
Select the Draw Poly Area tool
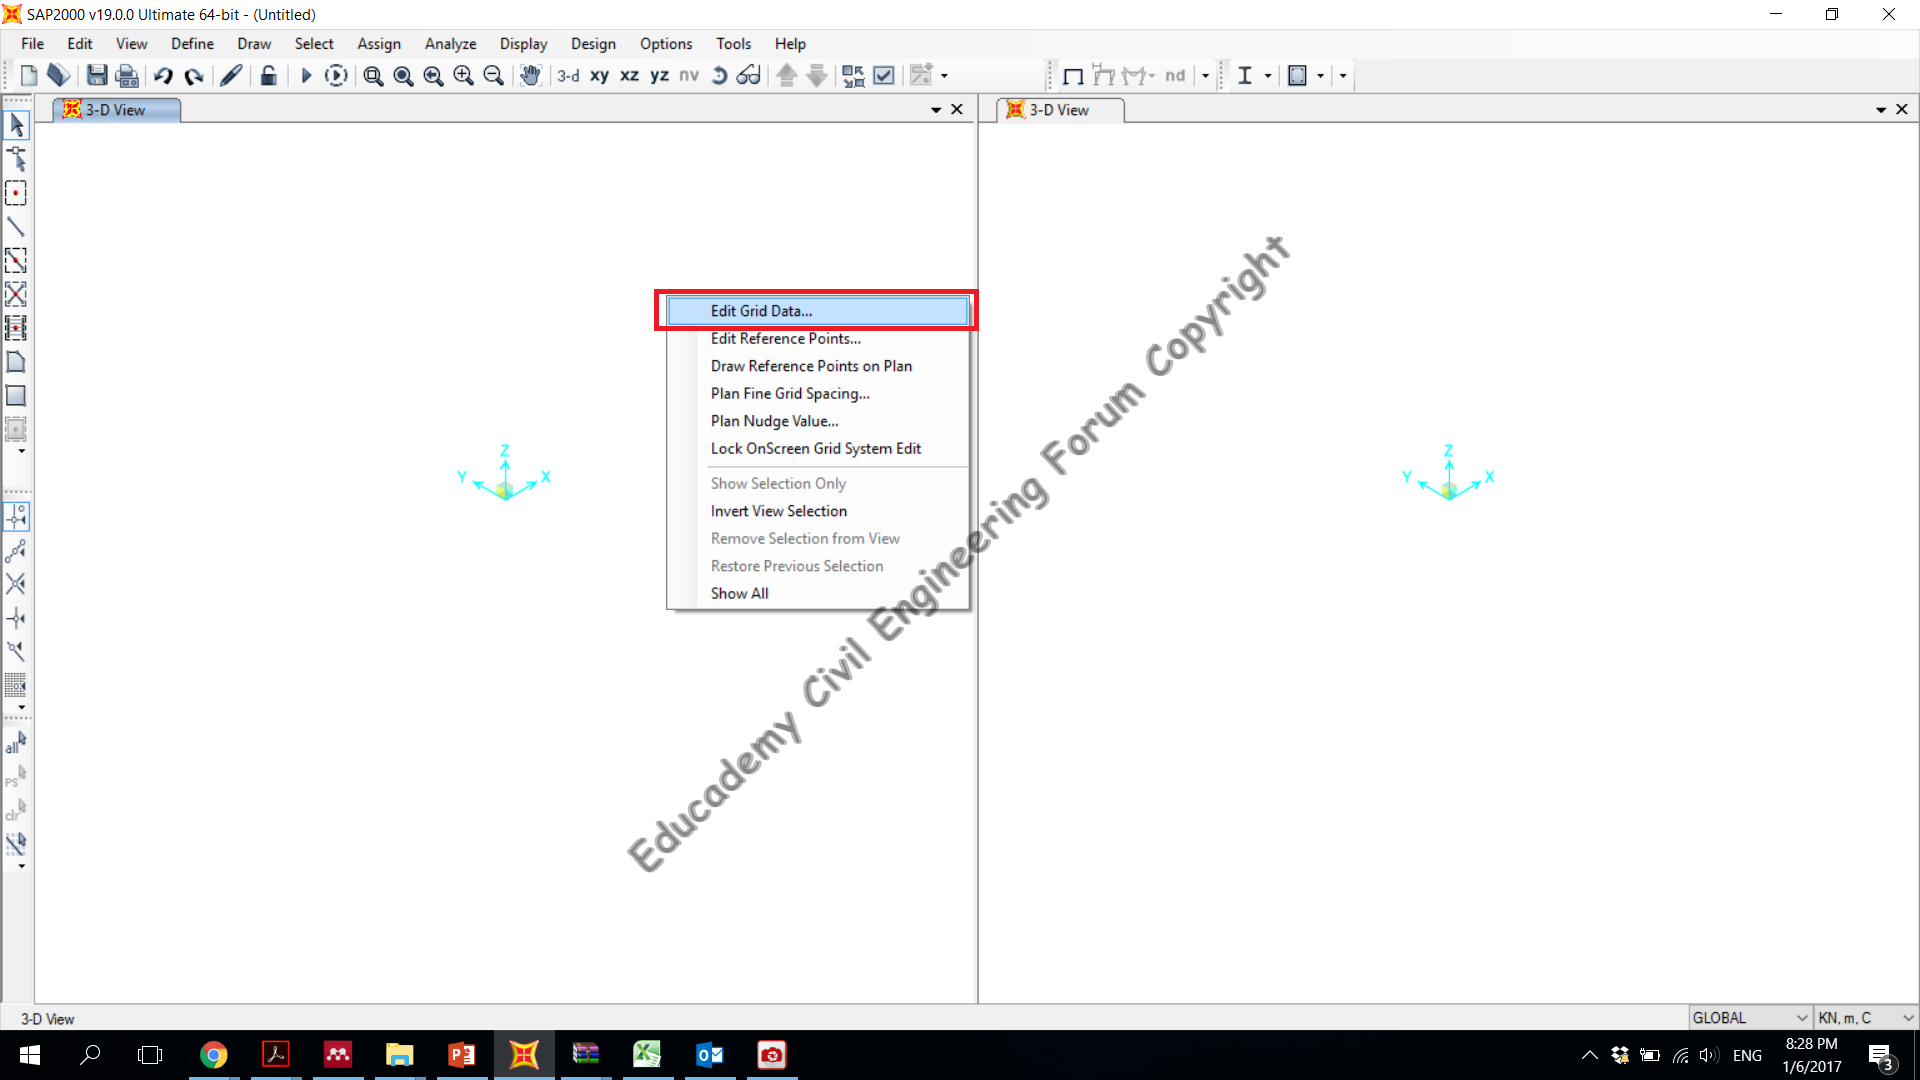click(16, 362)
